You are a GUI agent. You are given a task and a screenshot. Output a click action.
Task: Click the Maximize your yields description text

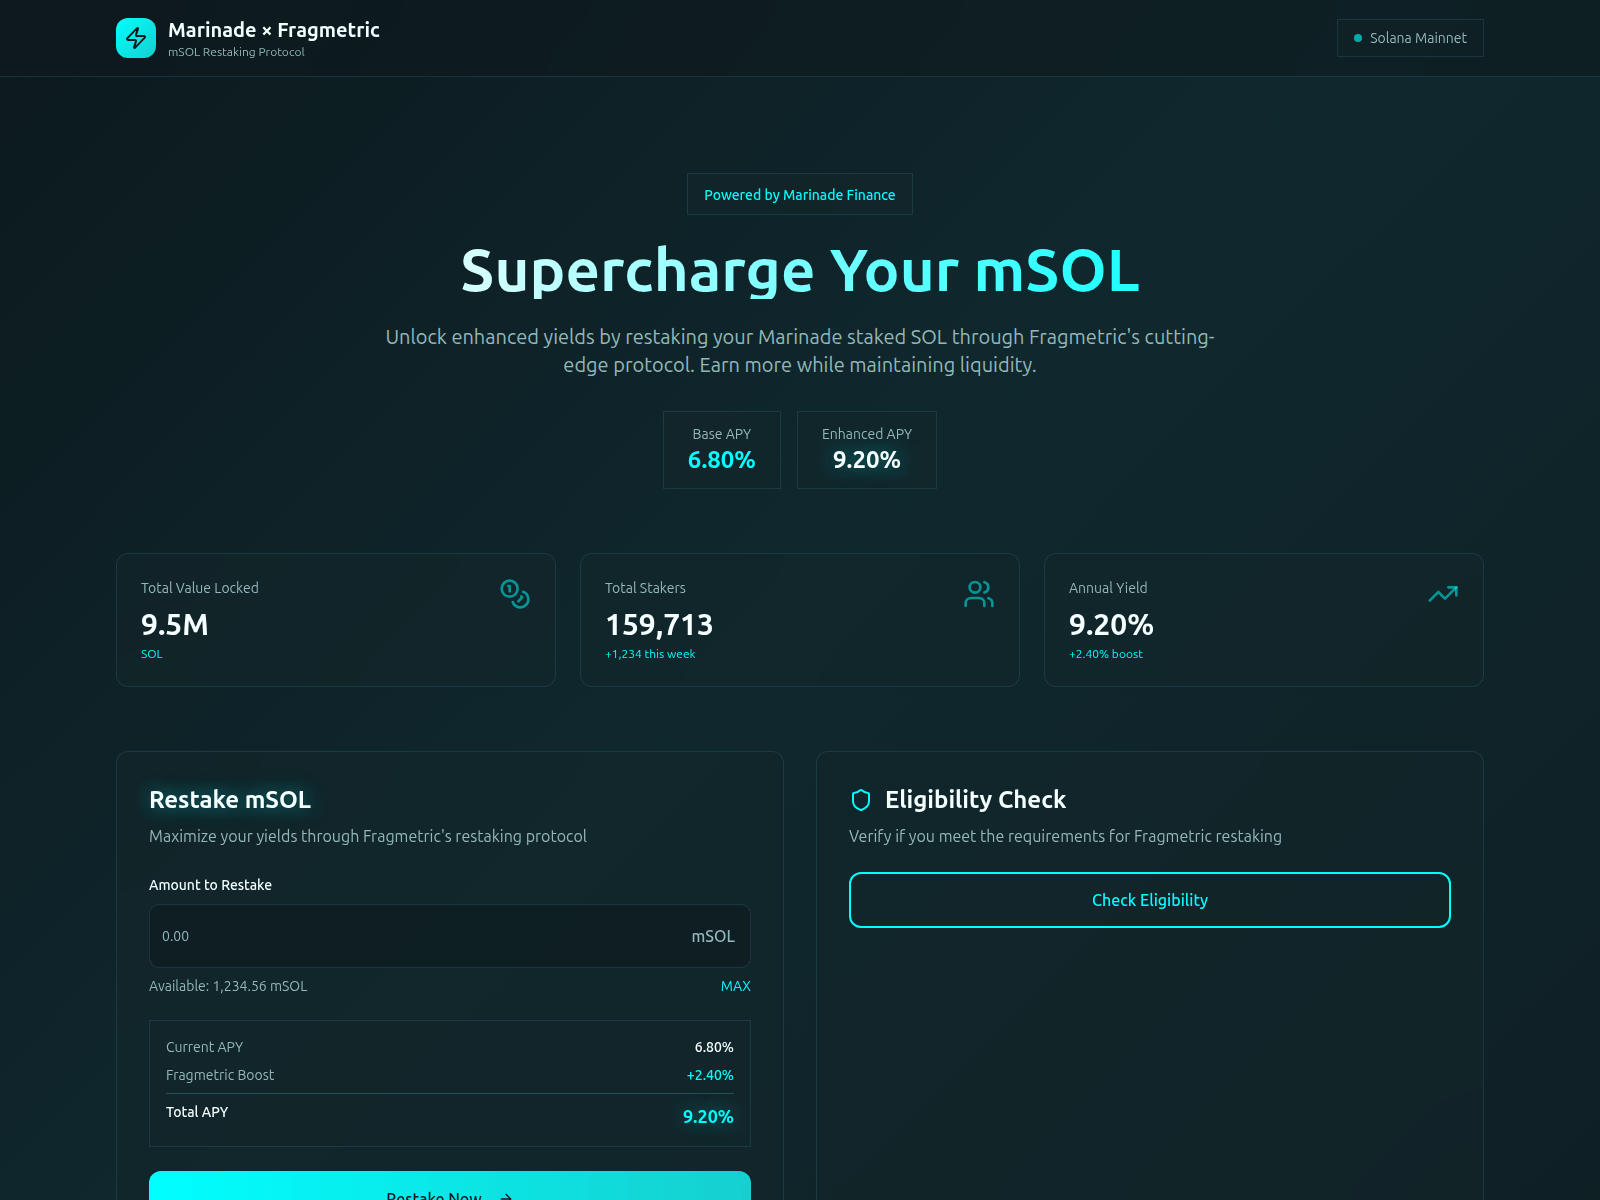point(368,836)
